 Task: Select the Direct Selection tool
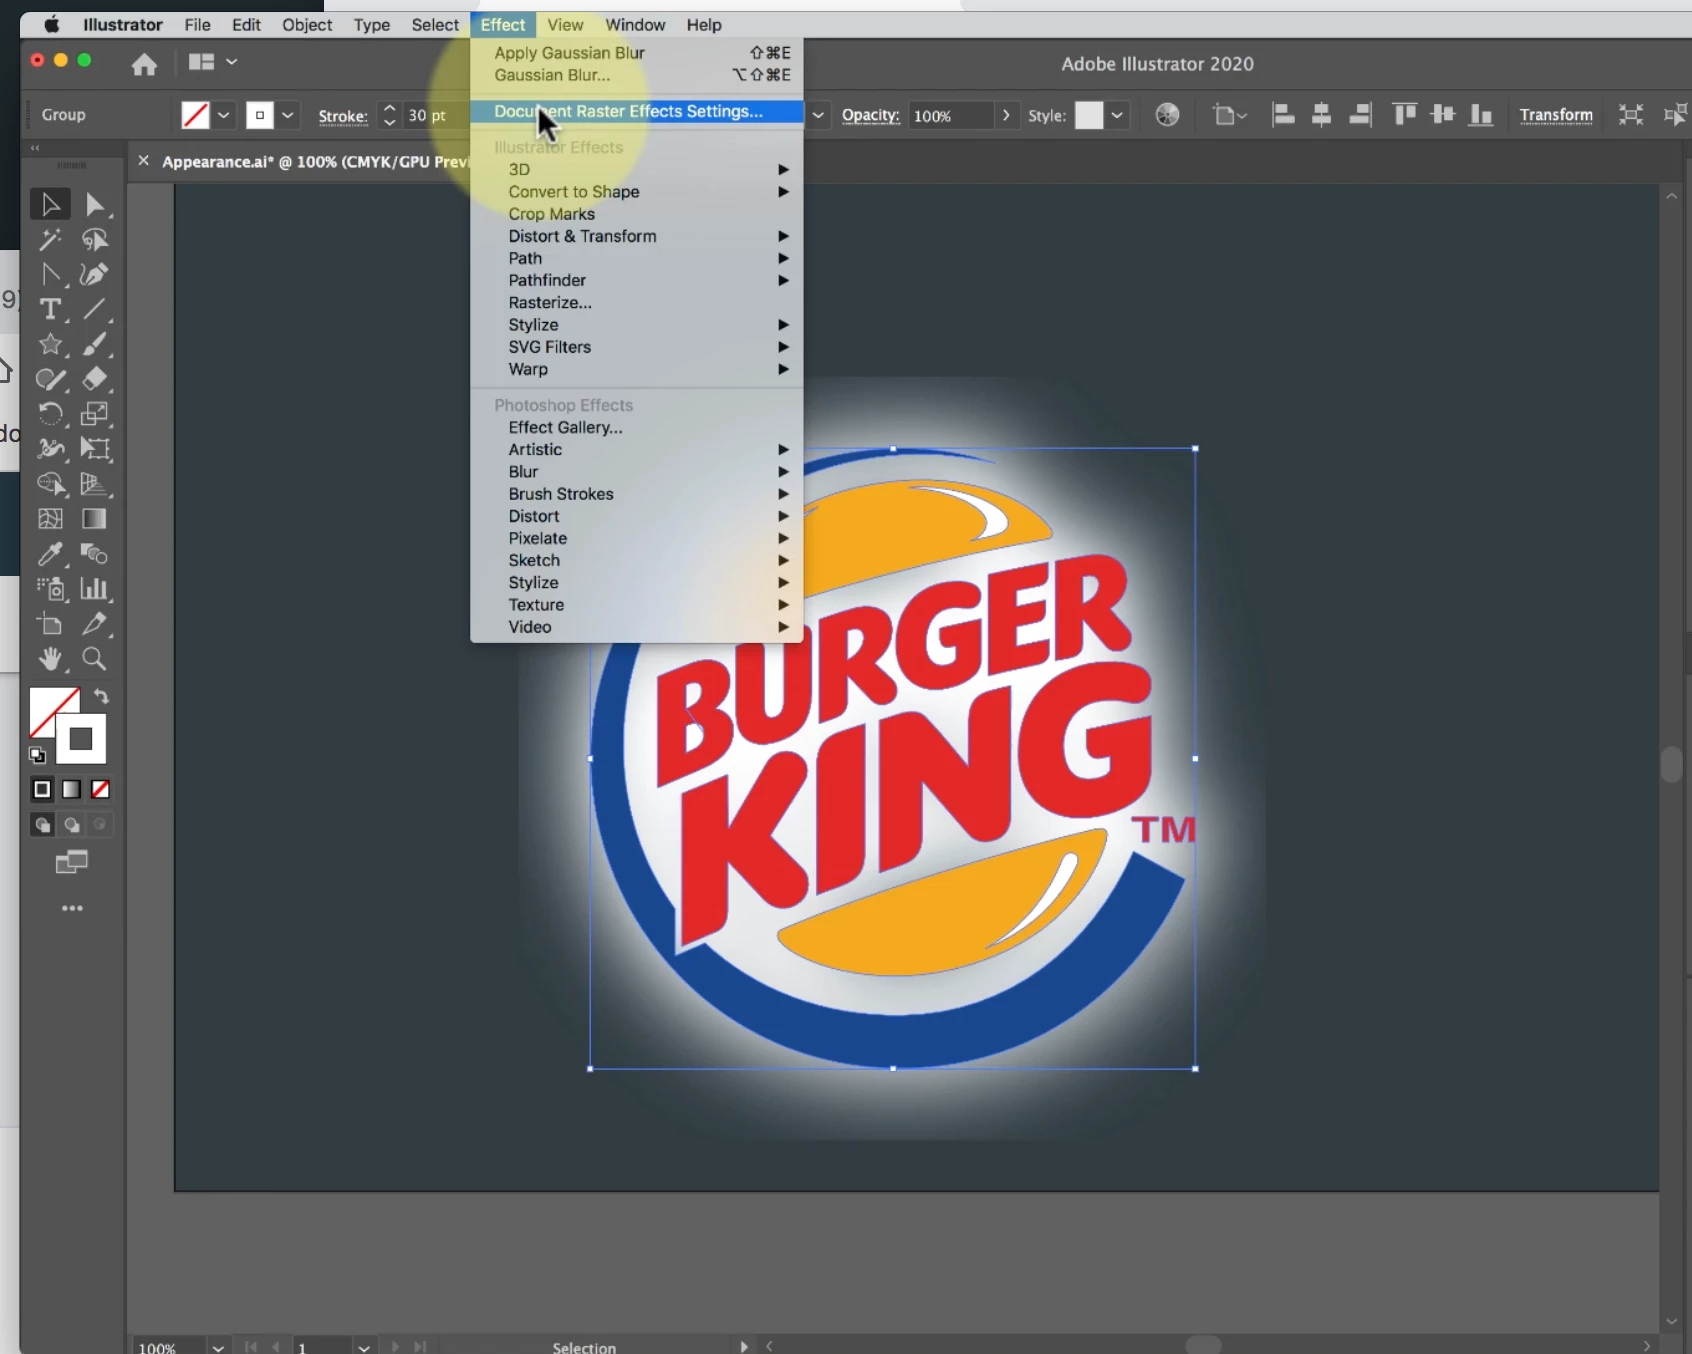tap(95, 205)
